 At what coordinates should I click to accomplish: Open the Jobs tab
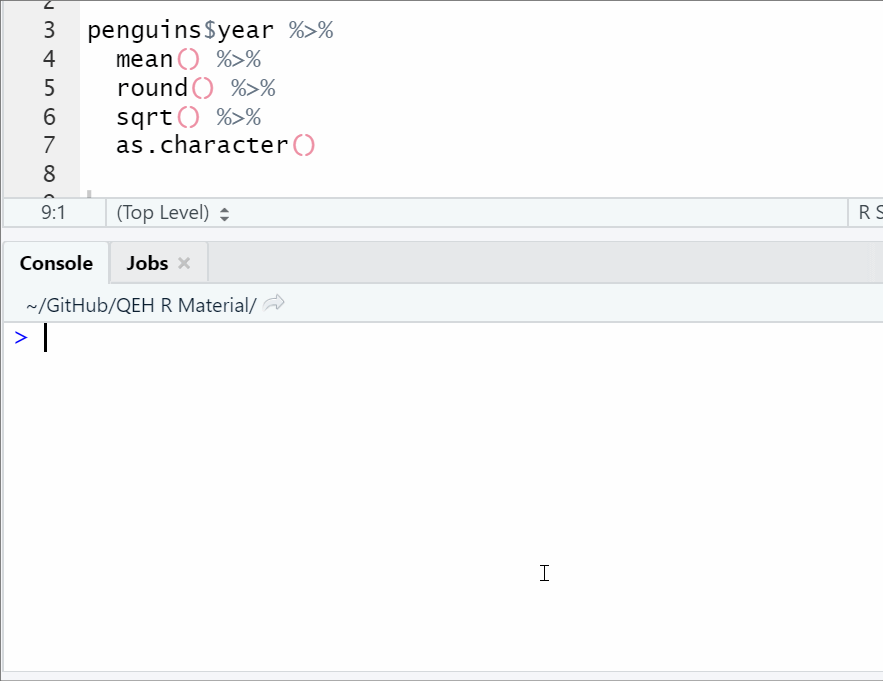pyautogui.click(x=147, y=263)
